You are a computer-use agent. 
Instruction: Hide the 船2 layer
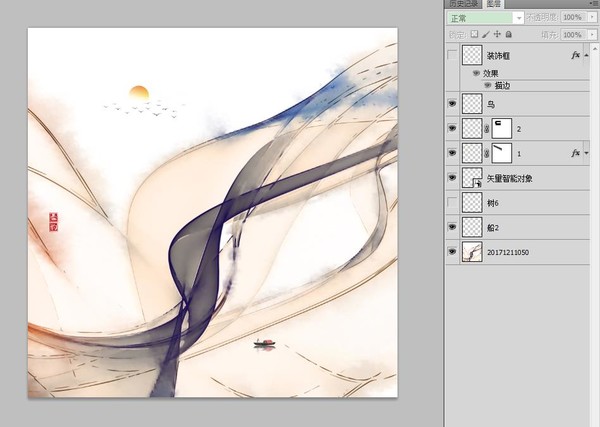click(452, 227)
